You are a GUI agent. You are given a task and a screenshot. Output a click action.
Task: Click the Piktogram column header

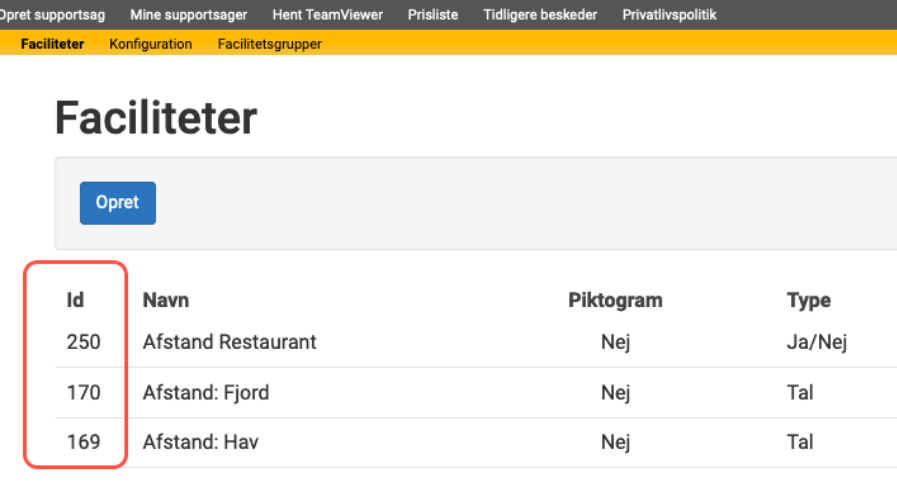pos(616,300)
